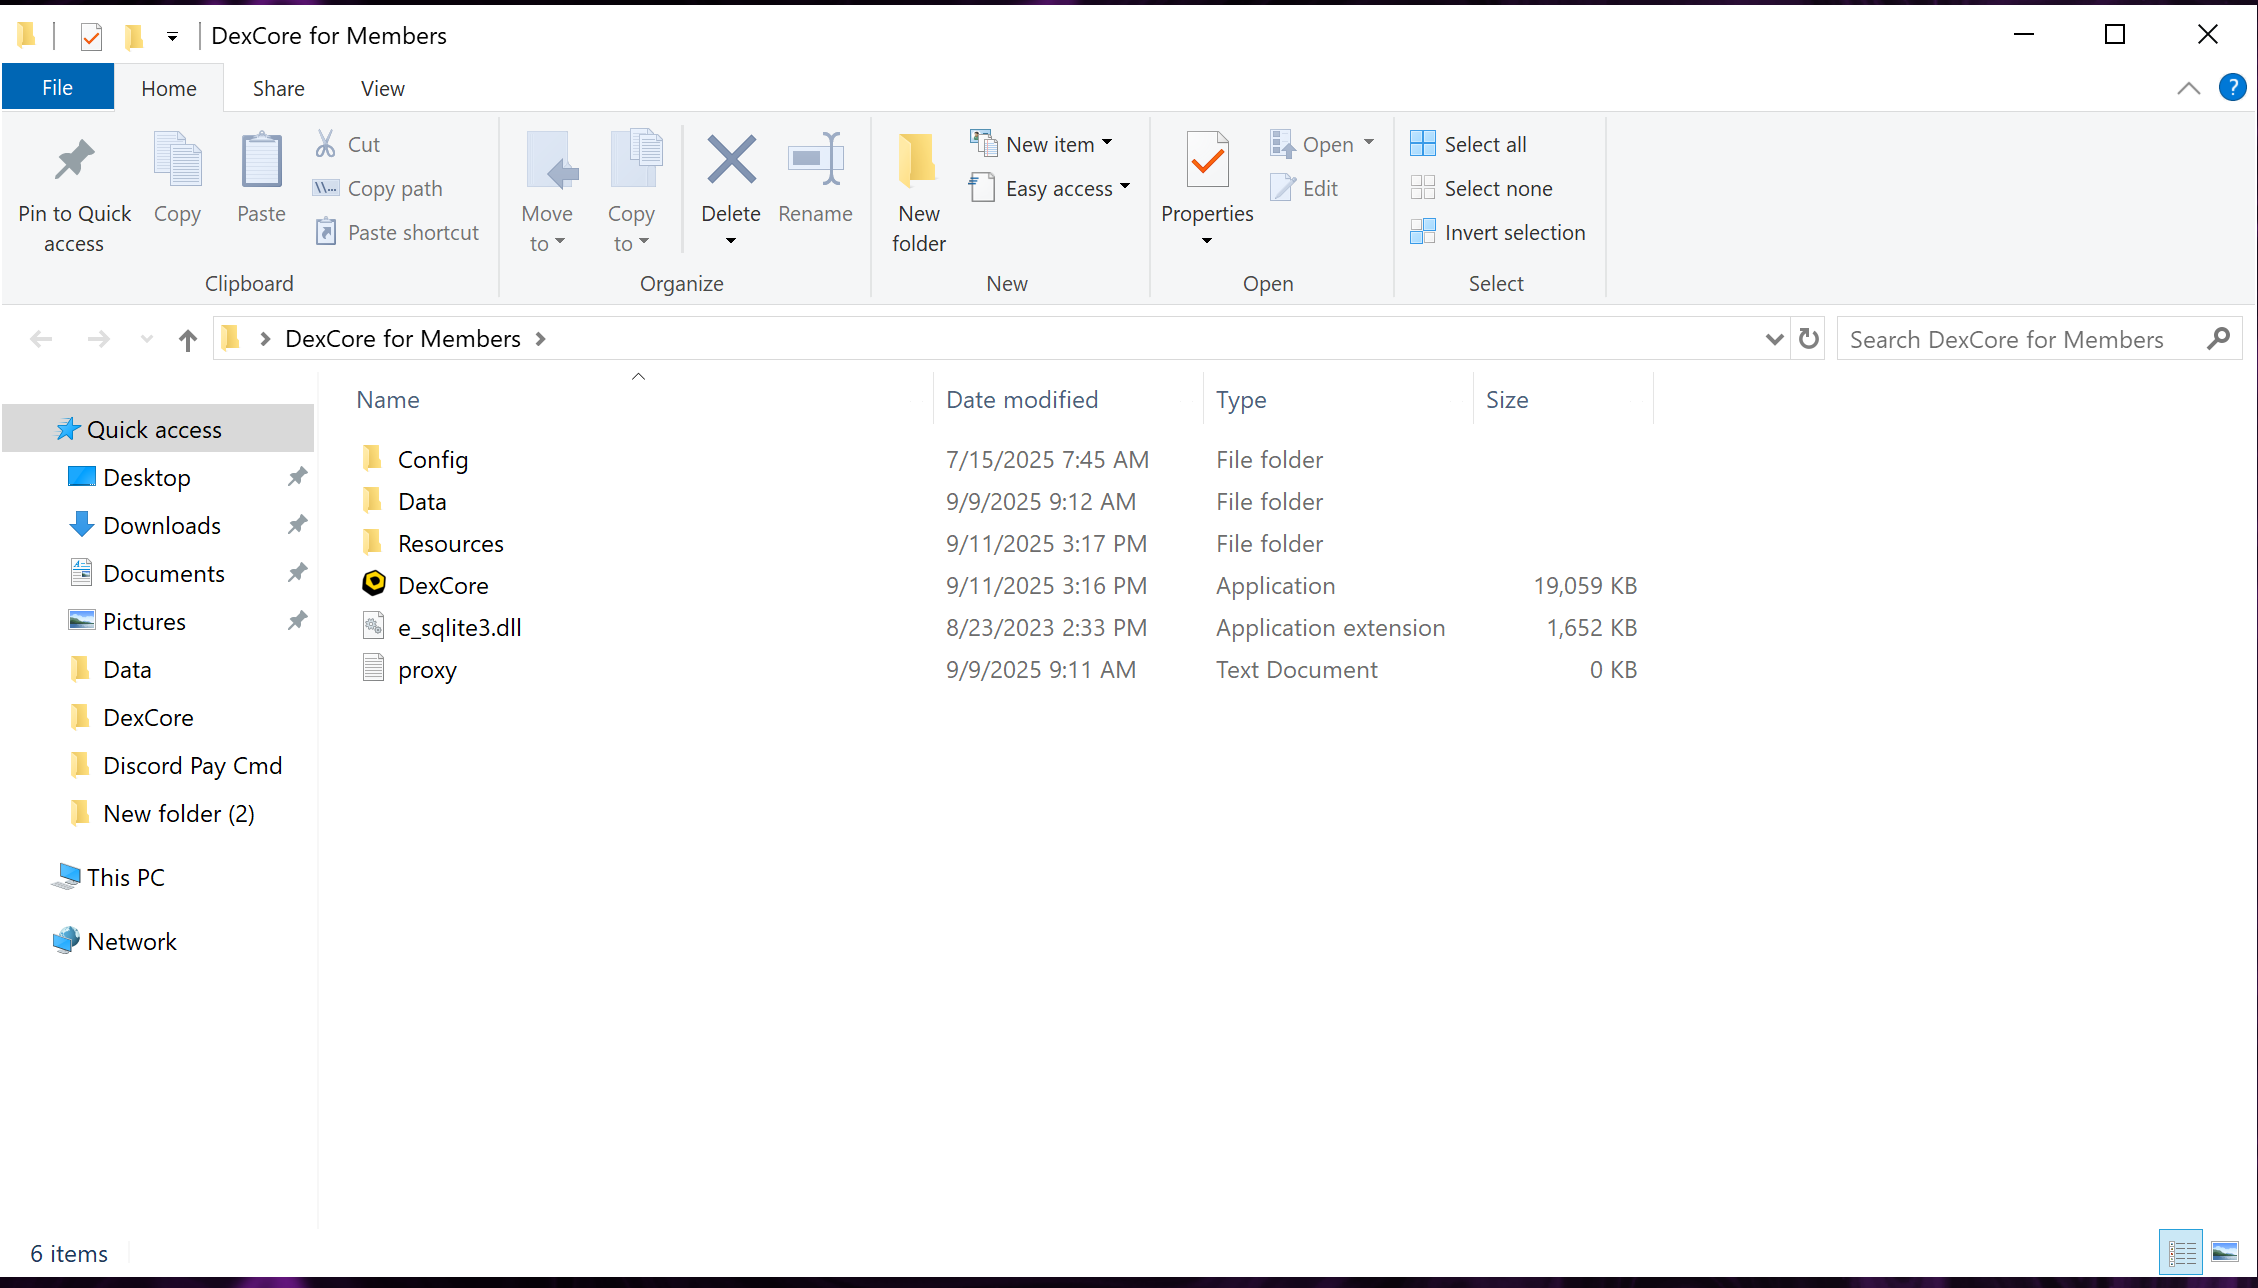The width and height of the screenshot is (2258, 1288).
Task: Sort files by the Date modified column
Action: tap(1022, 400)
